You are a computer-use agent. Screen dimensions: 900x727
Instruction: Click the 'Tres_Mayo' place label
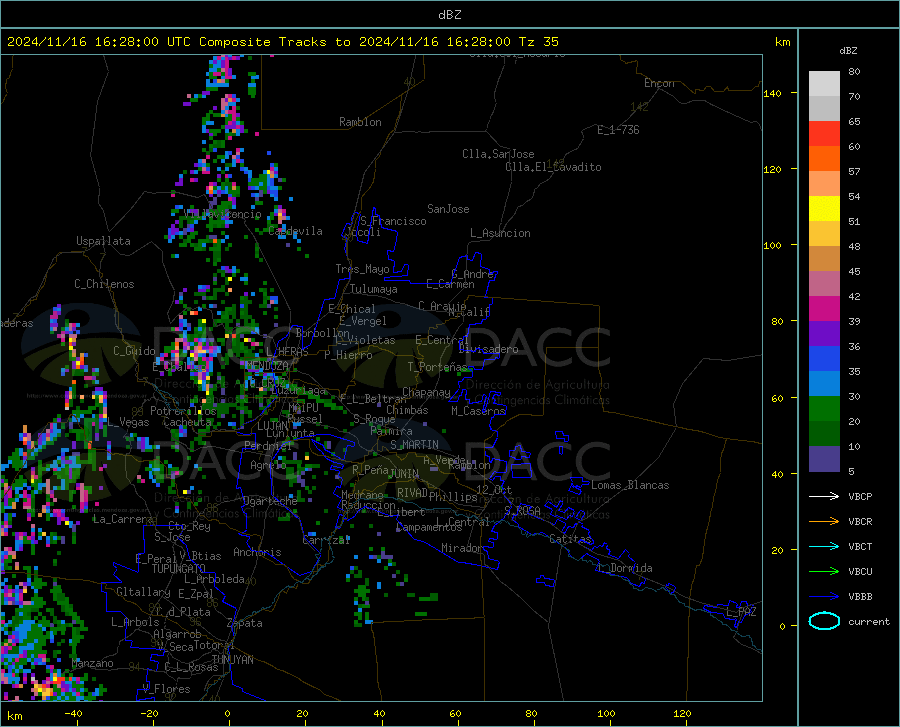pyautogui.click(x=362, y=269)
